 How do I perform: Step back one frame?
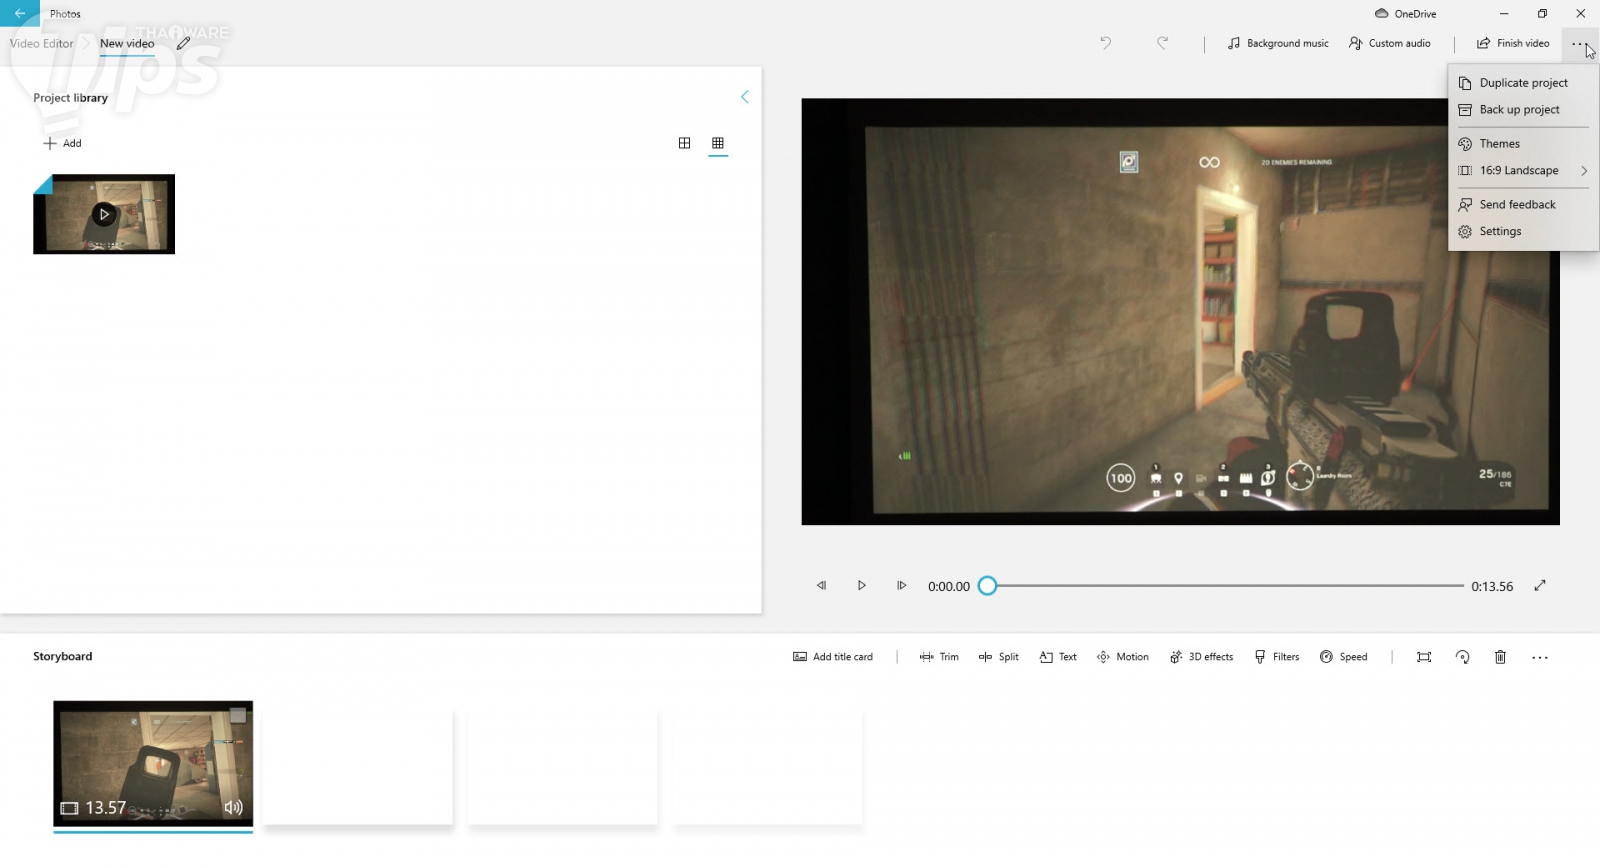tap(821, 586)
